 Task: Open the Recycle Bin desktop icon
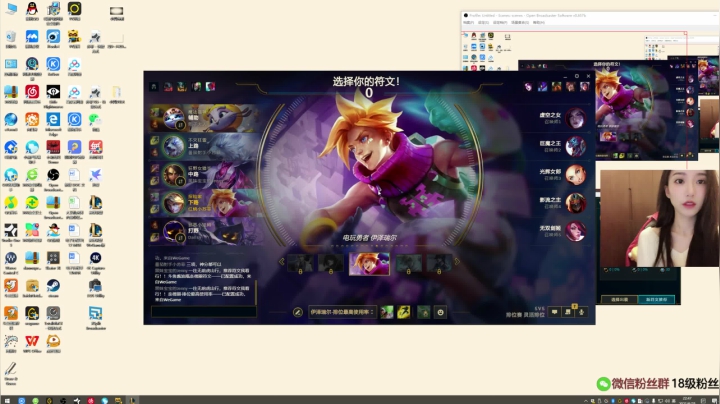(11, 39)
